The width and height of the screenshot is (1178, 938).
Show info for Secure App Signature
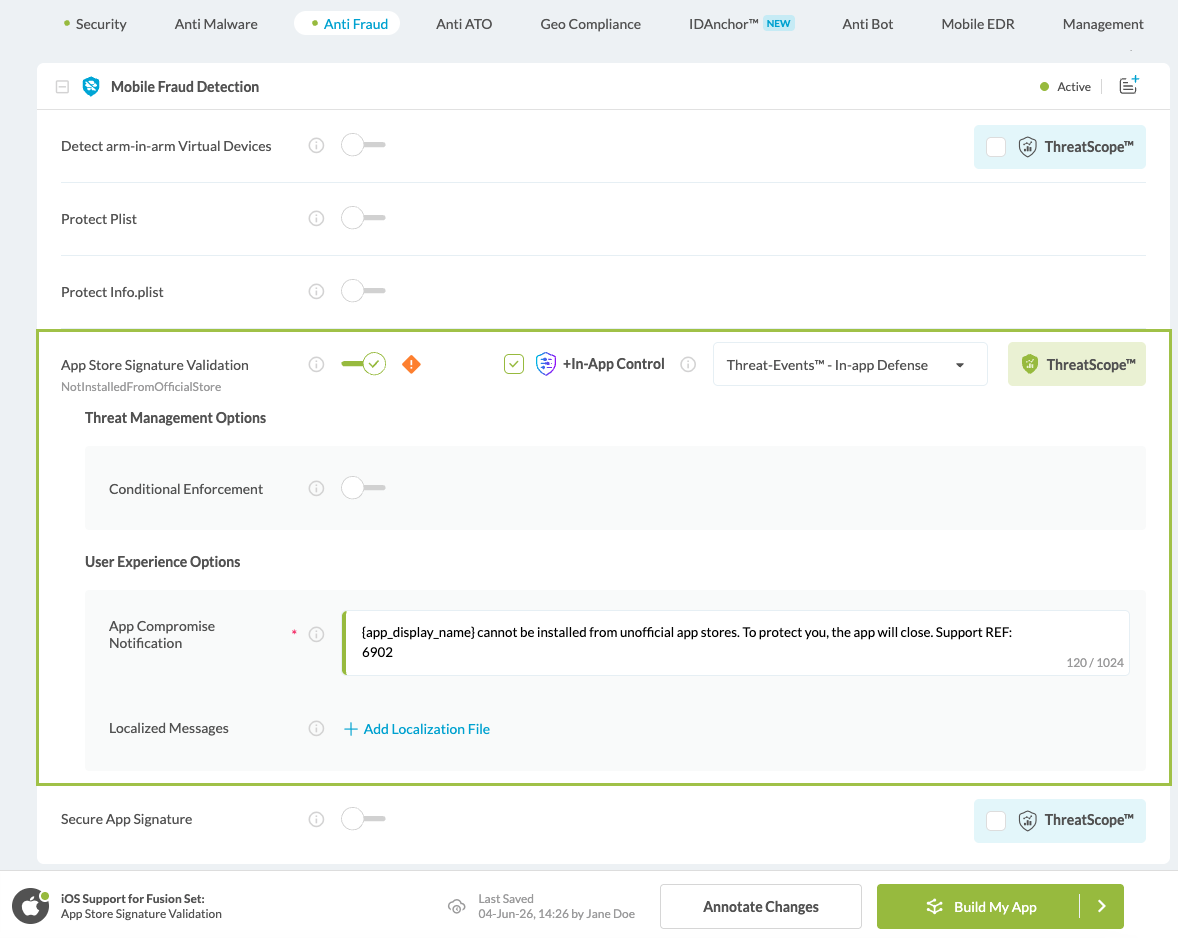[316, 819]
